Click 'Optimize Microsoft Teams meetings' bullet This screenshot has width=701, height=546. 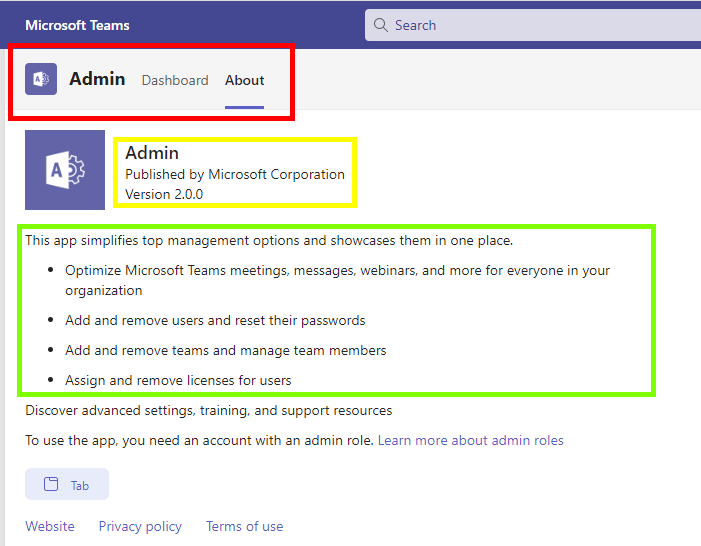click(x=338, y=280)
